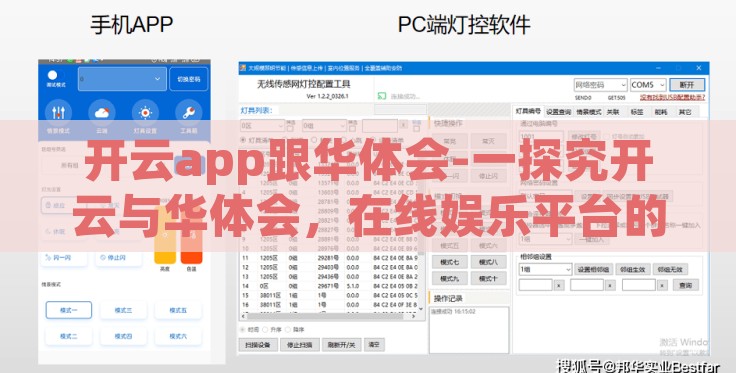The width and height of the screenshot is (736, 373).
Task: Tap 模式二 in mobile app scene modes
Action: pyautogui.click(x=69, y=336)
